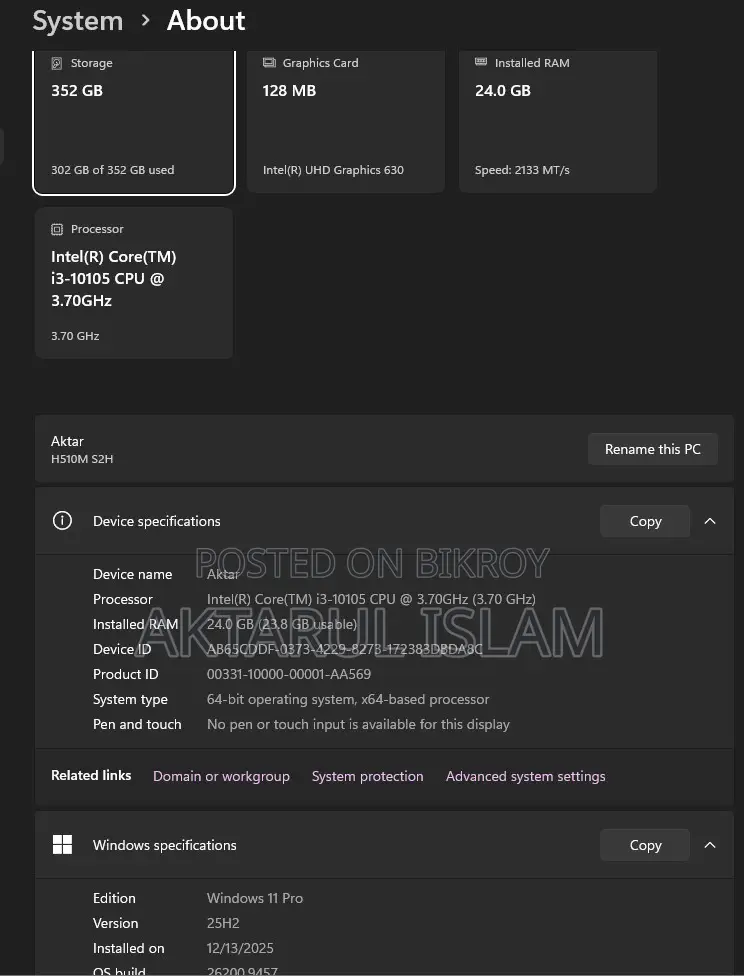Open the Storage card showing 352 GB
The height and width of the screenshot is (976, 744).
(134, 122)
